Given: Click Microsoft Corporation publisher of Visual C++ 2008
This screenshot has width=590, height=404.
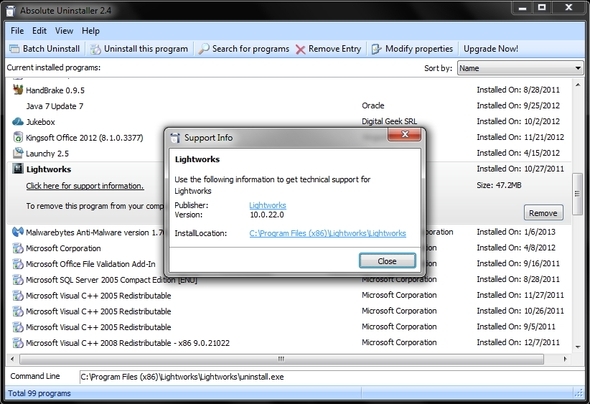Looking at the screenshot, I should tap(399, 342).
